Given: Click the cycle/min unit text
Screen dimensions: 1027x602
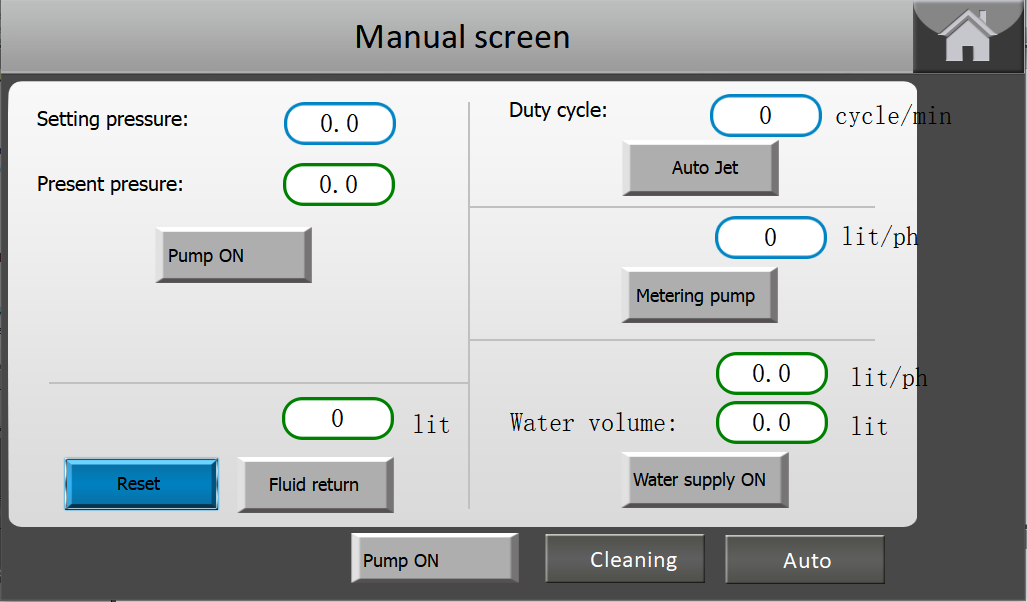Looking at the screenshot, I should pos(893,117).
